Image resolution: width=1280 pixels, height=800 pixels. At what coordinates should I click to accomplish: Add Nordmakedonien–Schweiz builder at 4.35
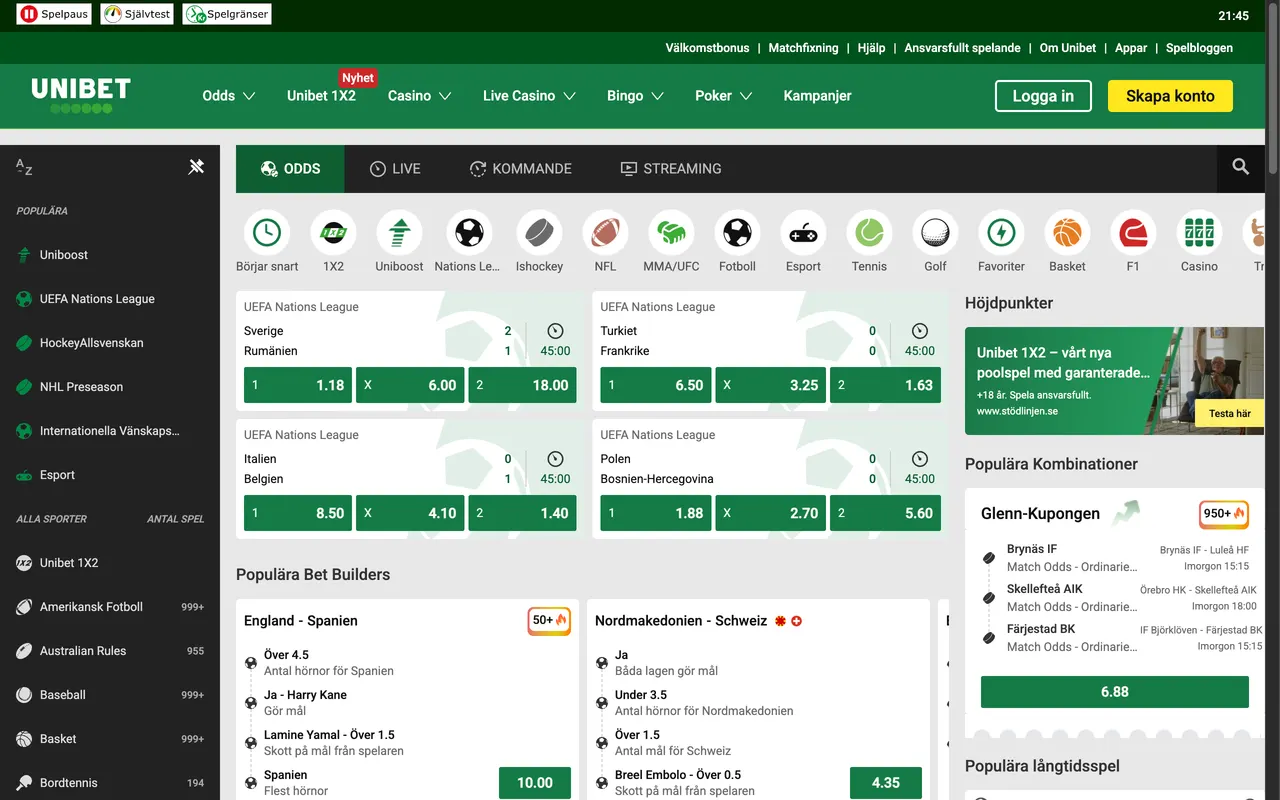click(886, 783)
